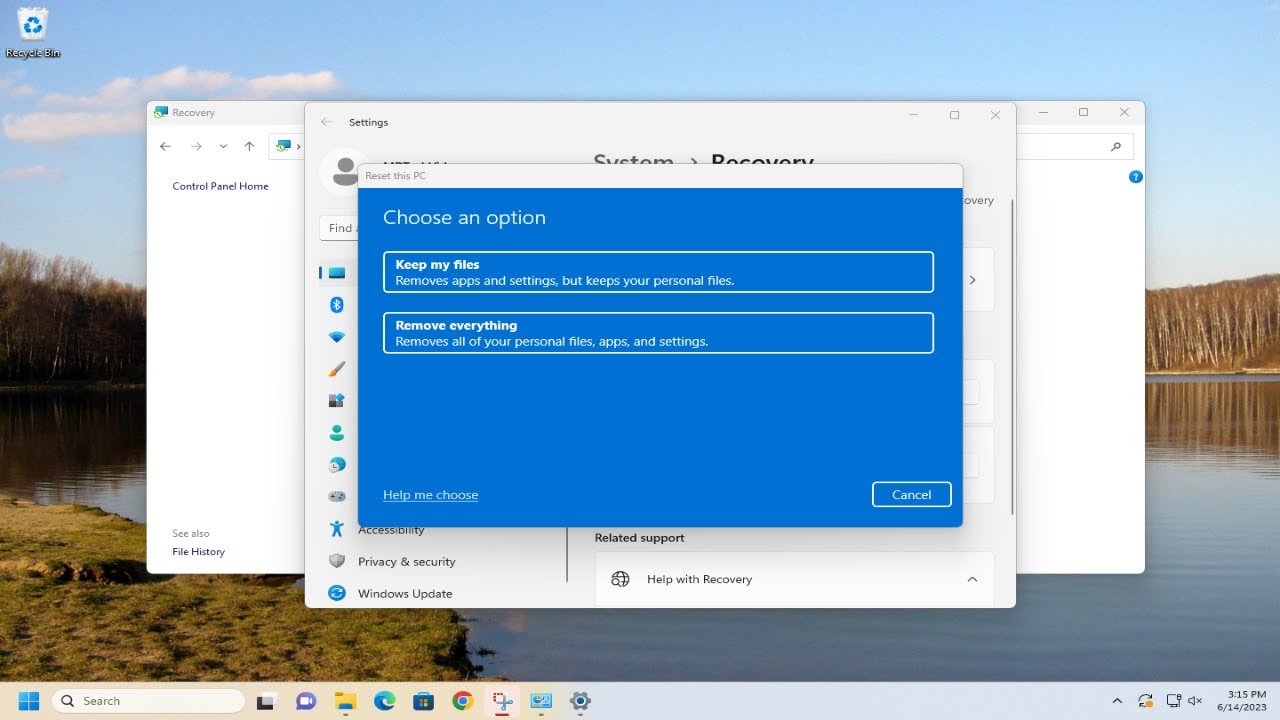Click the Settings page vertical scrollbar
This screenshot has height=720, width=1280.
tap(1013, 357)
